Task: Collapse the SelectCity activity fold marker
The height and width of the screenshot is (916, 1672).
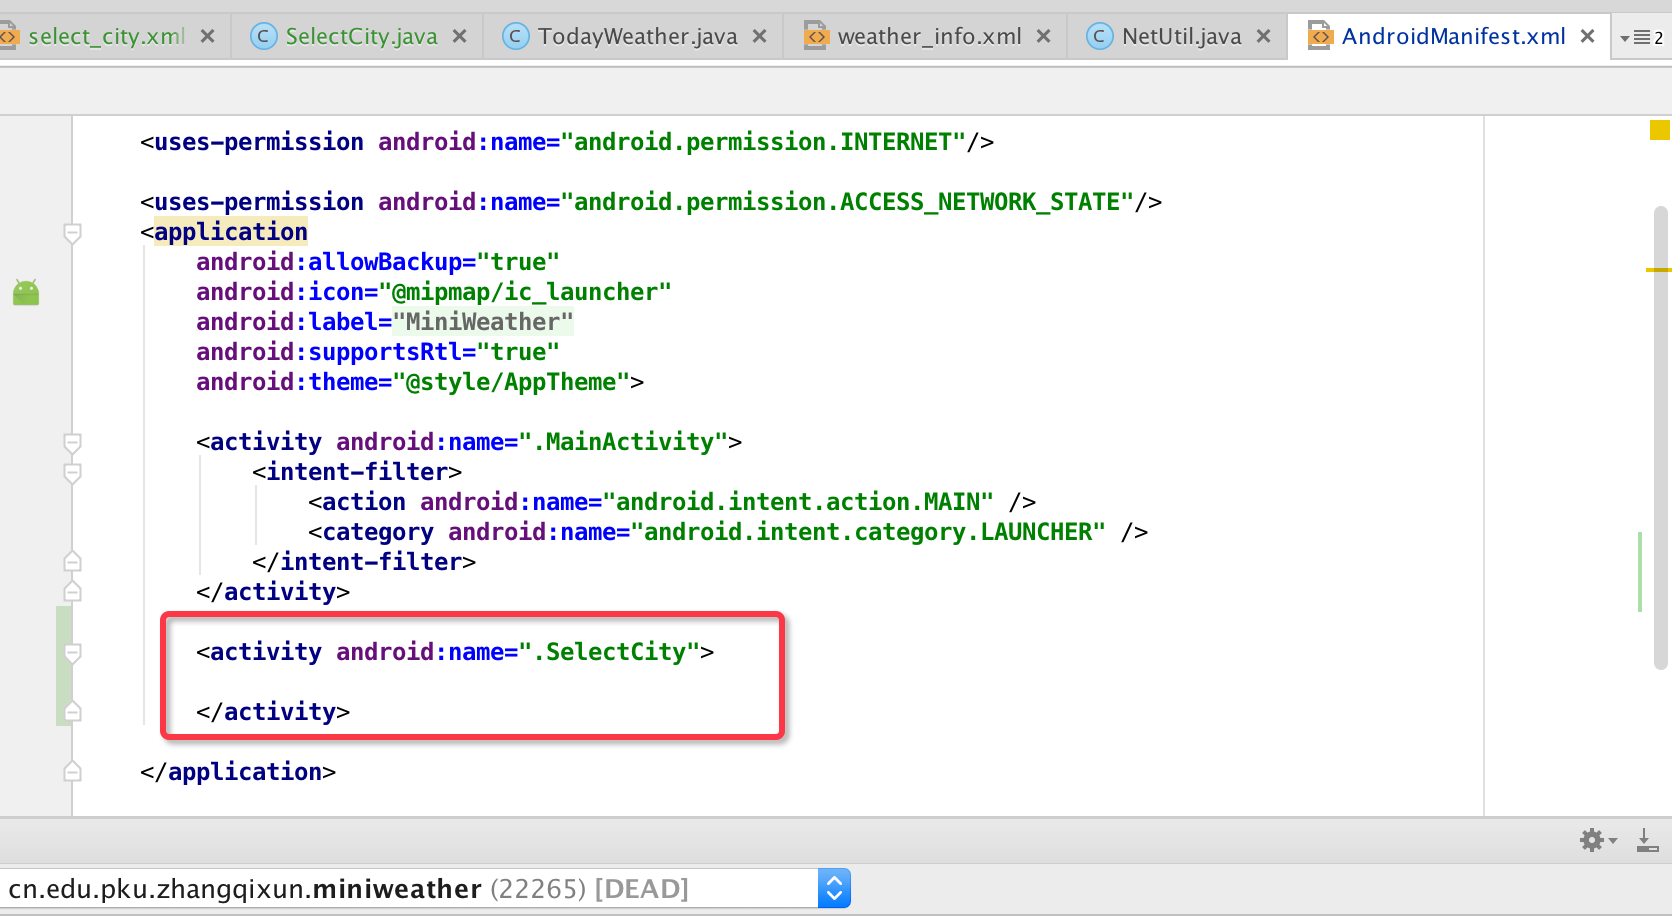Action: 72,652
